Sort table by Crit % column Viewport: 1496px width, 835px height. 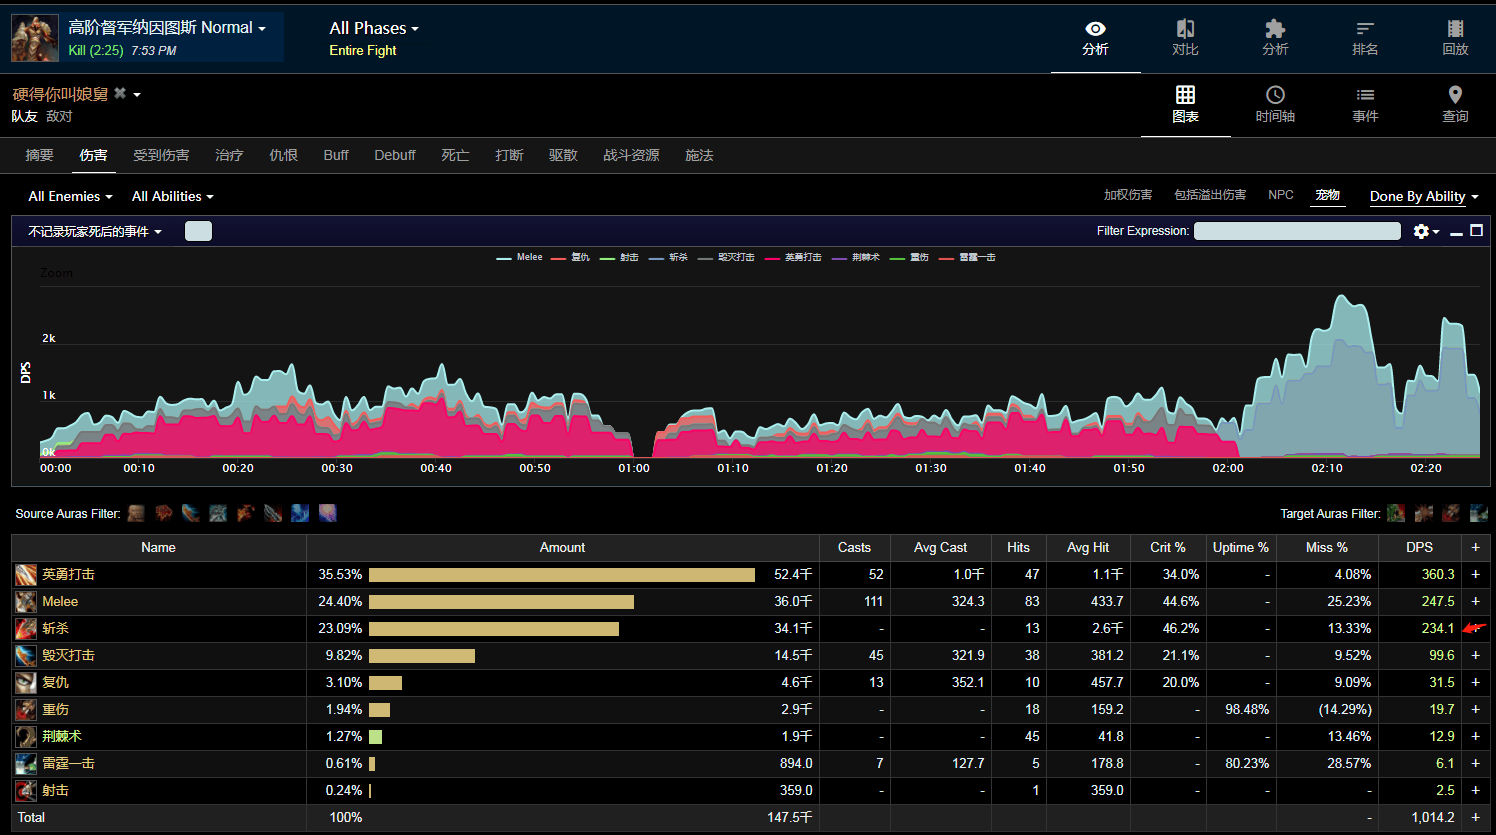point(1168,548)
